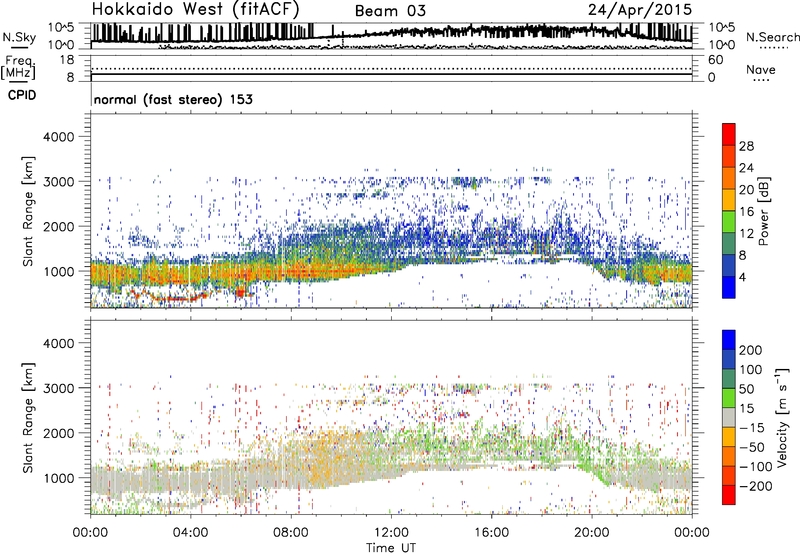This screenshot has width=800, height=554.
Task: Click the 100 label on velocity colorbar
Action: 751,370
